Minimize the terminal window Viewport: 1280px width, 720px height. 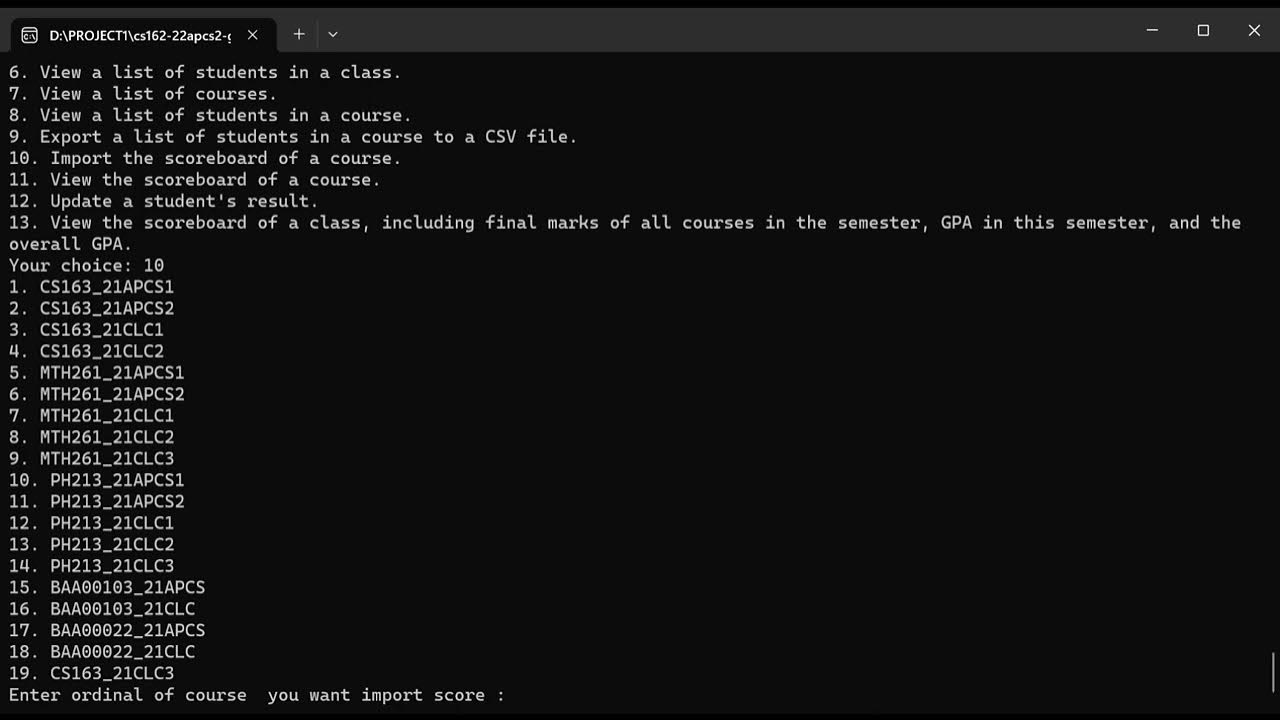coord(1152,31)
